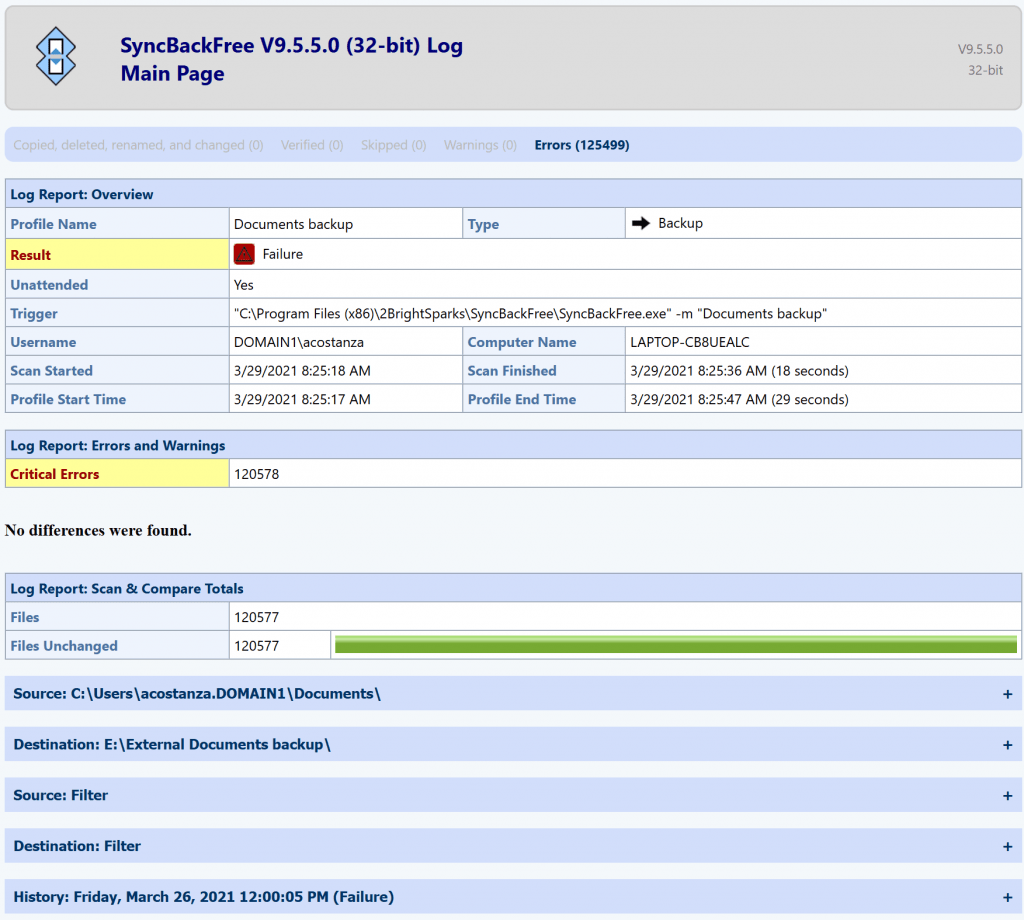Click the Failure result text
This screenshot has height=920, width=1024.
point(283,254)
